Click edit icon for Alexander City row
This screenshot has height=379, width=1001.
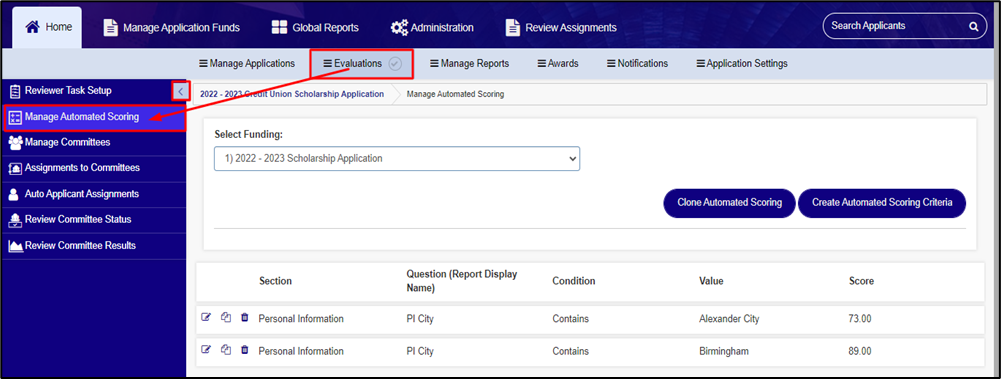click(x=206, y=317)
